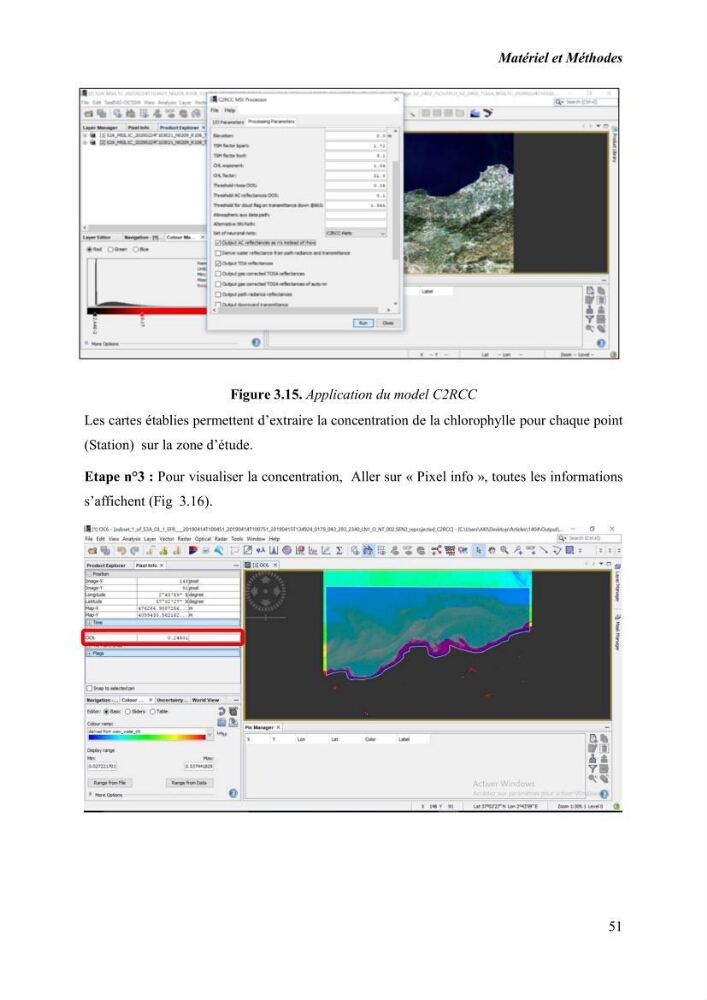Select the Blue channel radio button in upper screenshot
Screen dimensions: 707x1000
(136, 249)
